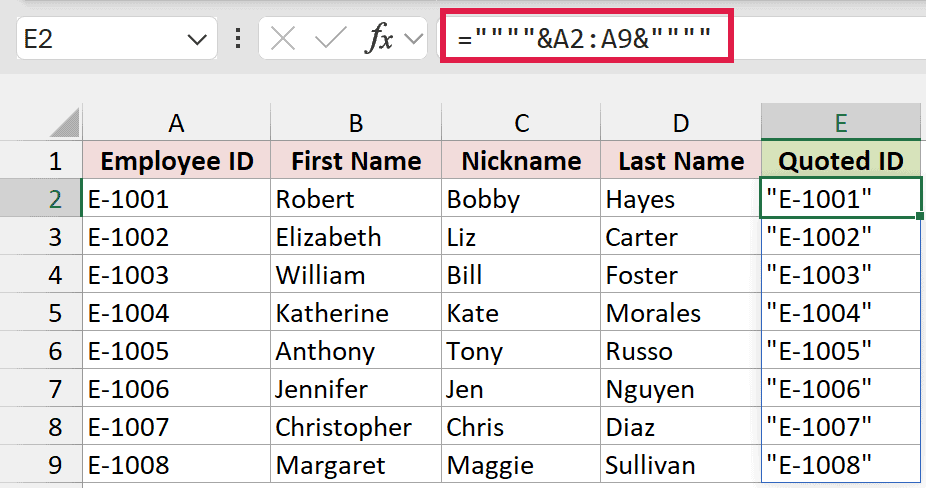Select the quoted cell "E-1006" in column E
926x488 pixels.
pyautogui.click(x=841, y=388)
